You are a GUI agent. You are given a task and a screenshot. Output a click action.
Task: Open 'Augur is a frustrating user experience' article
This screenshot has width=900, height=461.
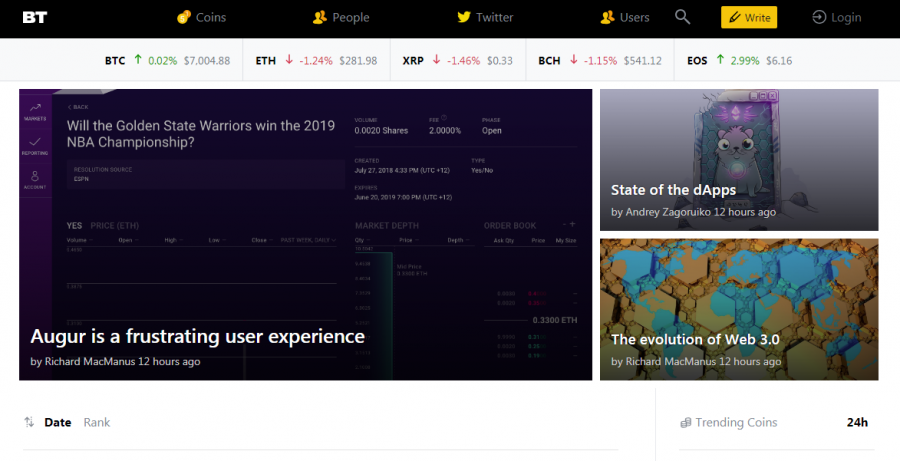click(x=197, y=336)
